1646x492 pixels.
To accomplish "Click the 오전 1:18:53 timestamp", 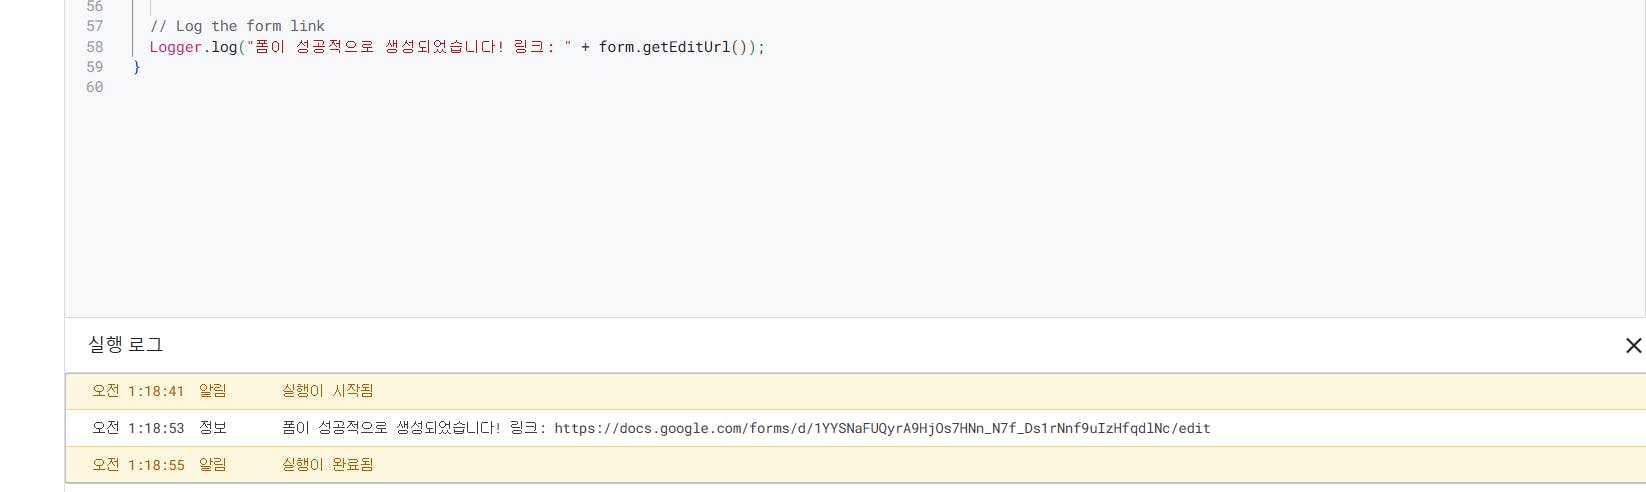I will pyautogui.click(x=138, y=428).
